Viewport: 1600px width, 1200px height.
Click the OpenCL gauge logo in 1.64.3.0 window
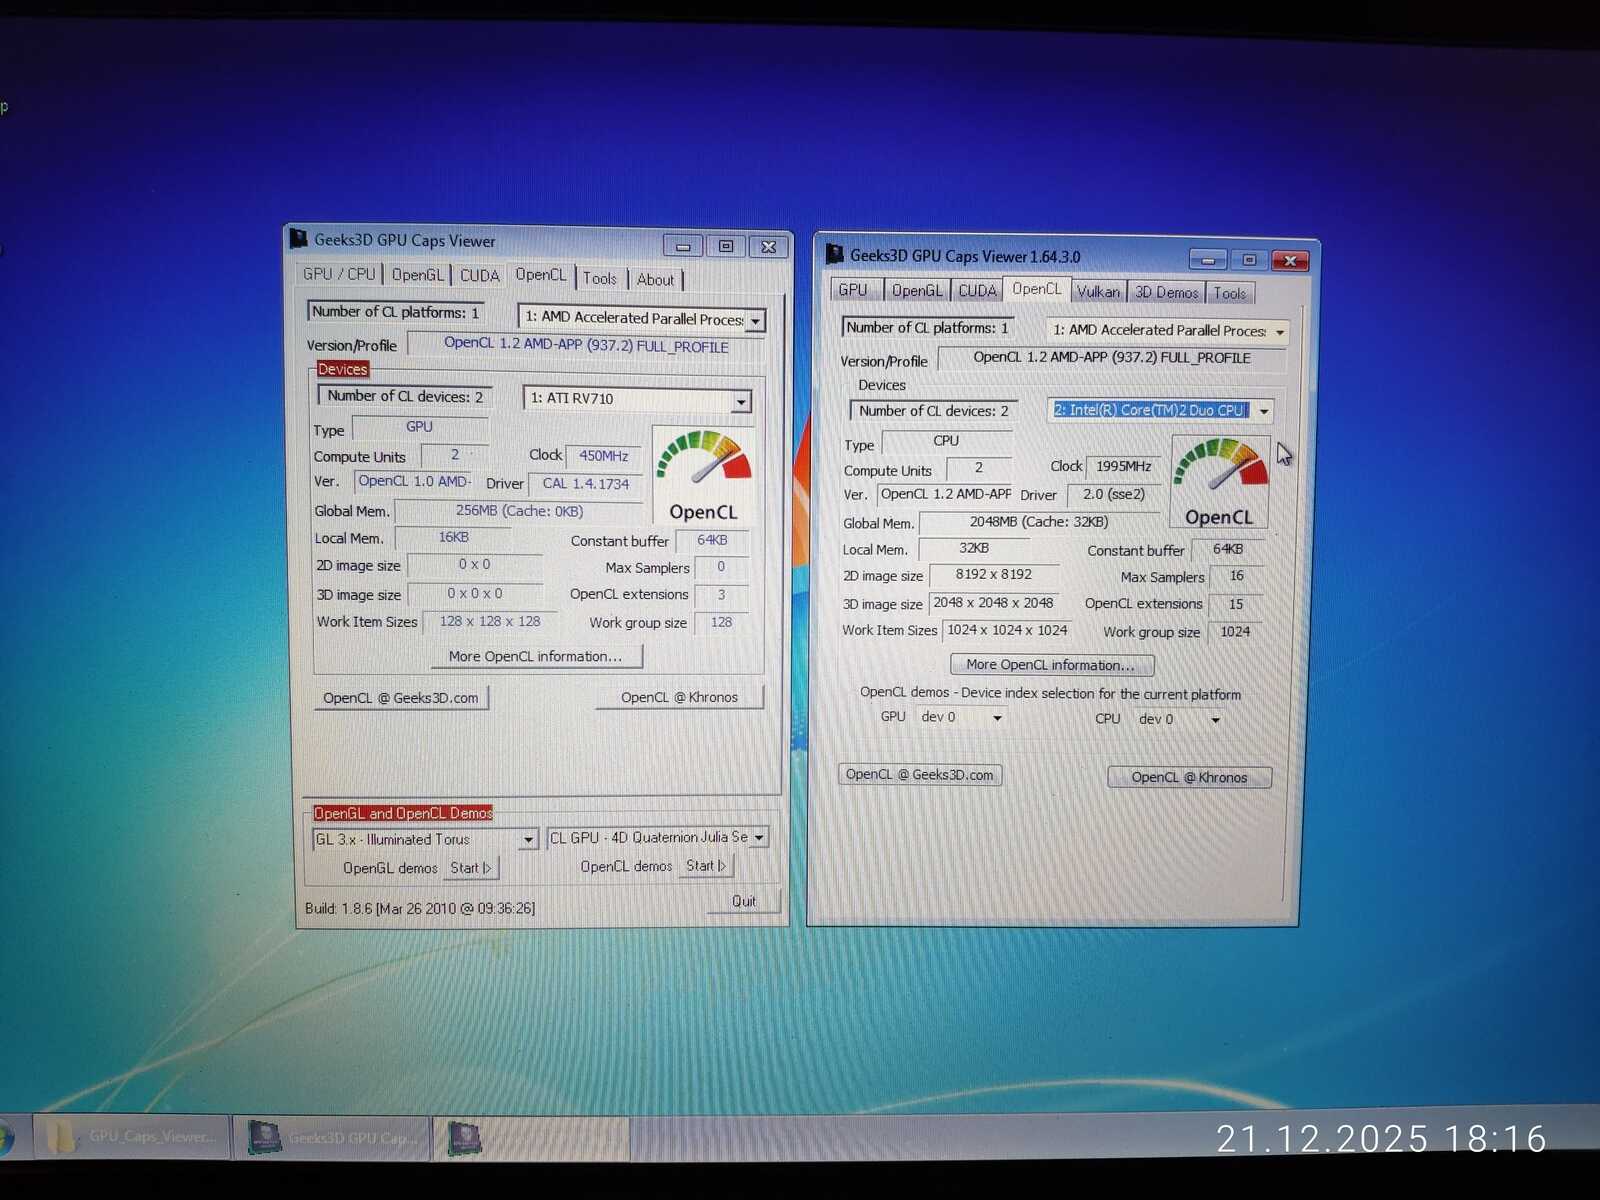coord(1219,481)
